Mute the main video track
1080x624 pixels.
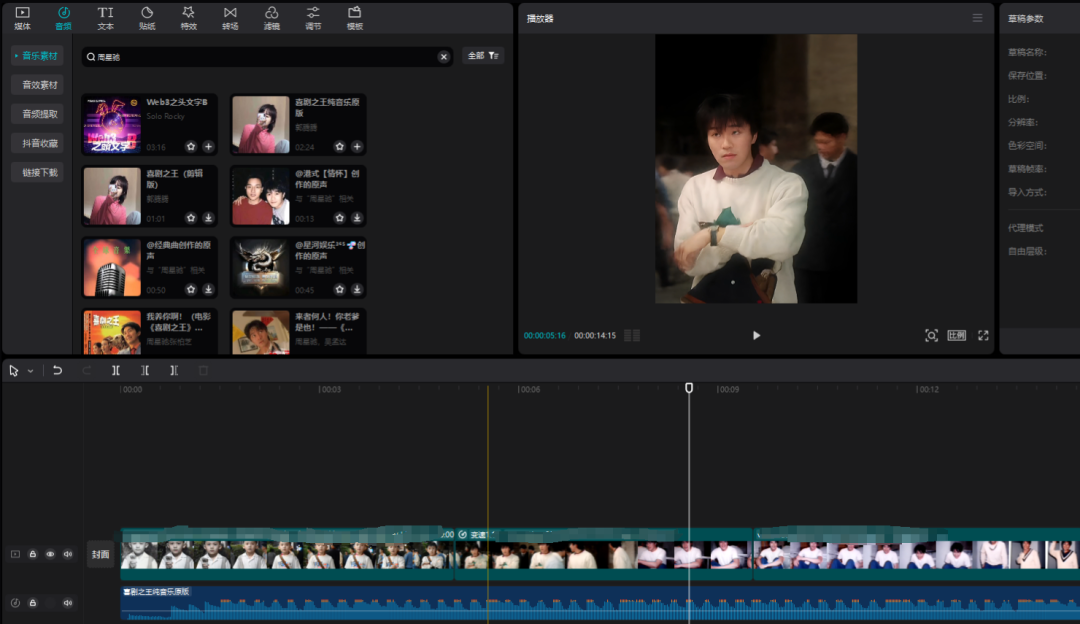tap(68, 554)
